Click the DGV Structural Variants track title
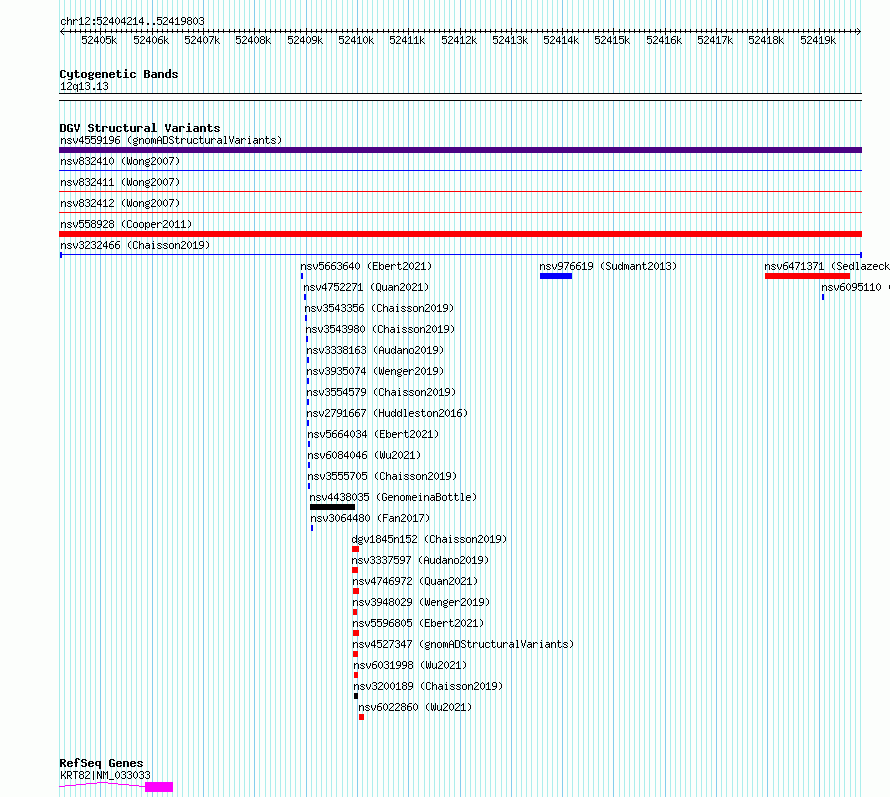The height and width of the screenshot is (797, 890). [140, 128]
